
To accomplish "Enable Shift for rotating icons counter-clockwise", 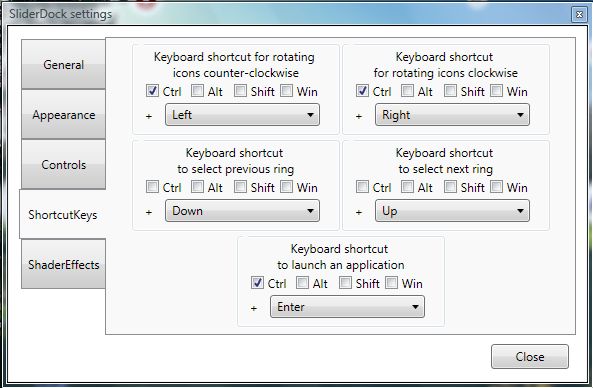I will (x=240, y=91).
